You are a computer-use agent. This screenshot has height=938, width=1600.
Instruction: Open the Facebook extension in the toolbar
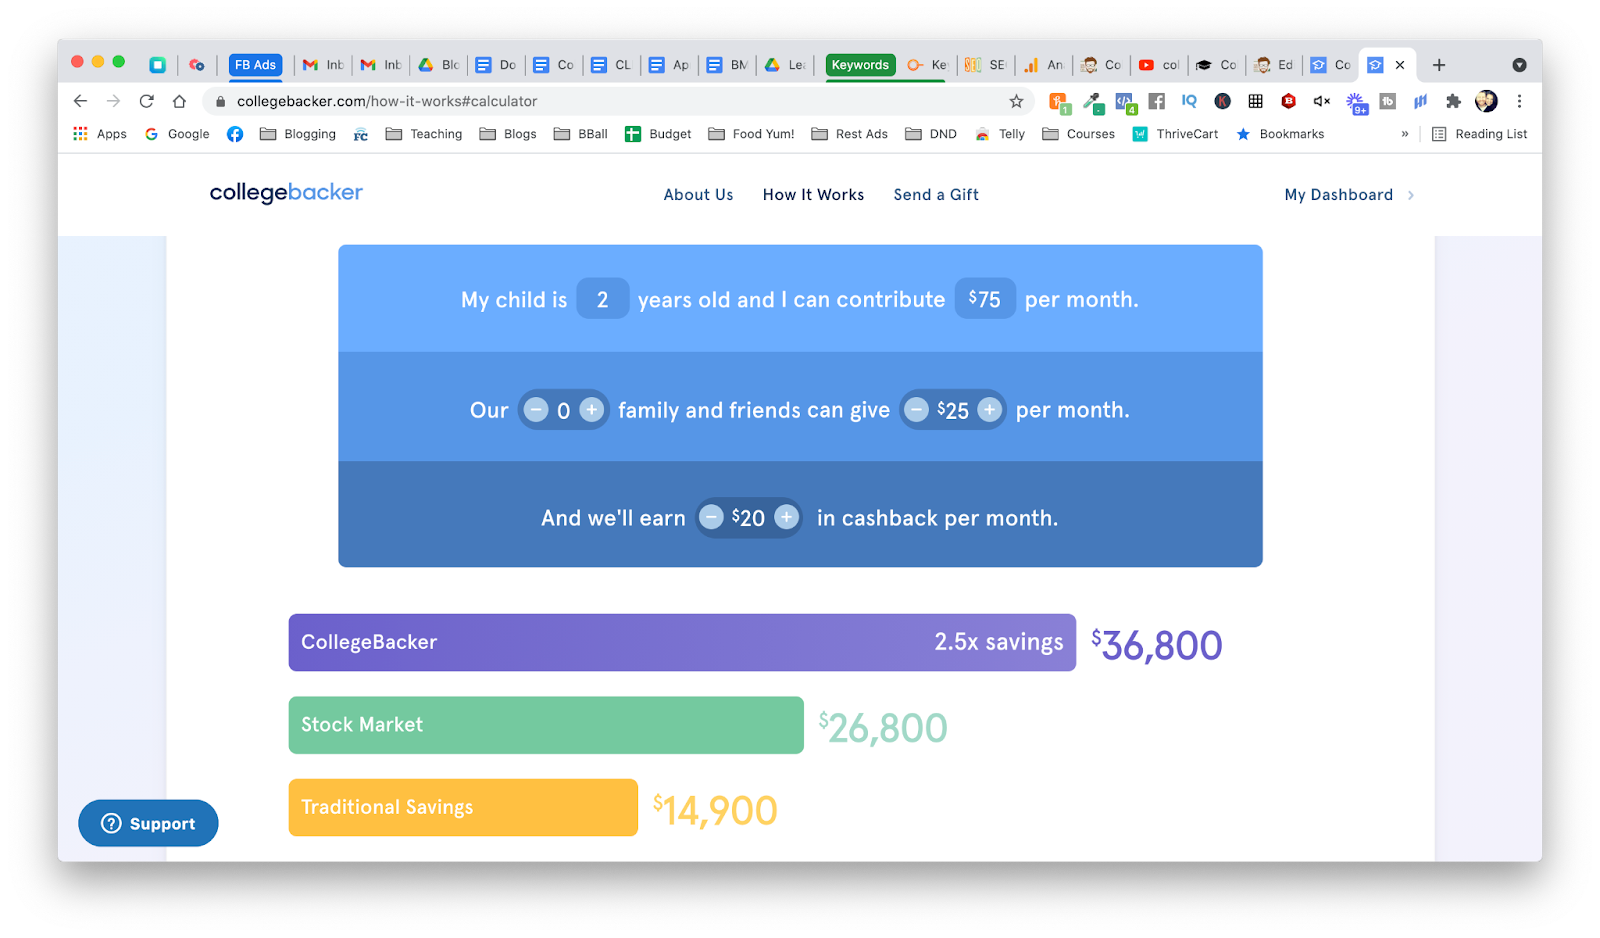coord(1157,101)
